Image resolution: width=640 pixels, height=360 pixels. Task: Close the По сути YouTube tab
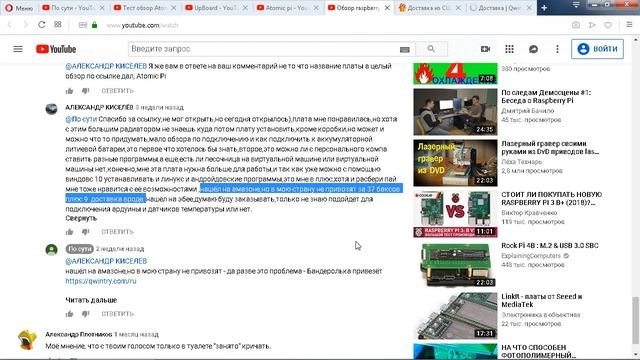(x=102, y=8)
